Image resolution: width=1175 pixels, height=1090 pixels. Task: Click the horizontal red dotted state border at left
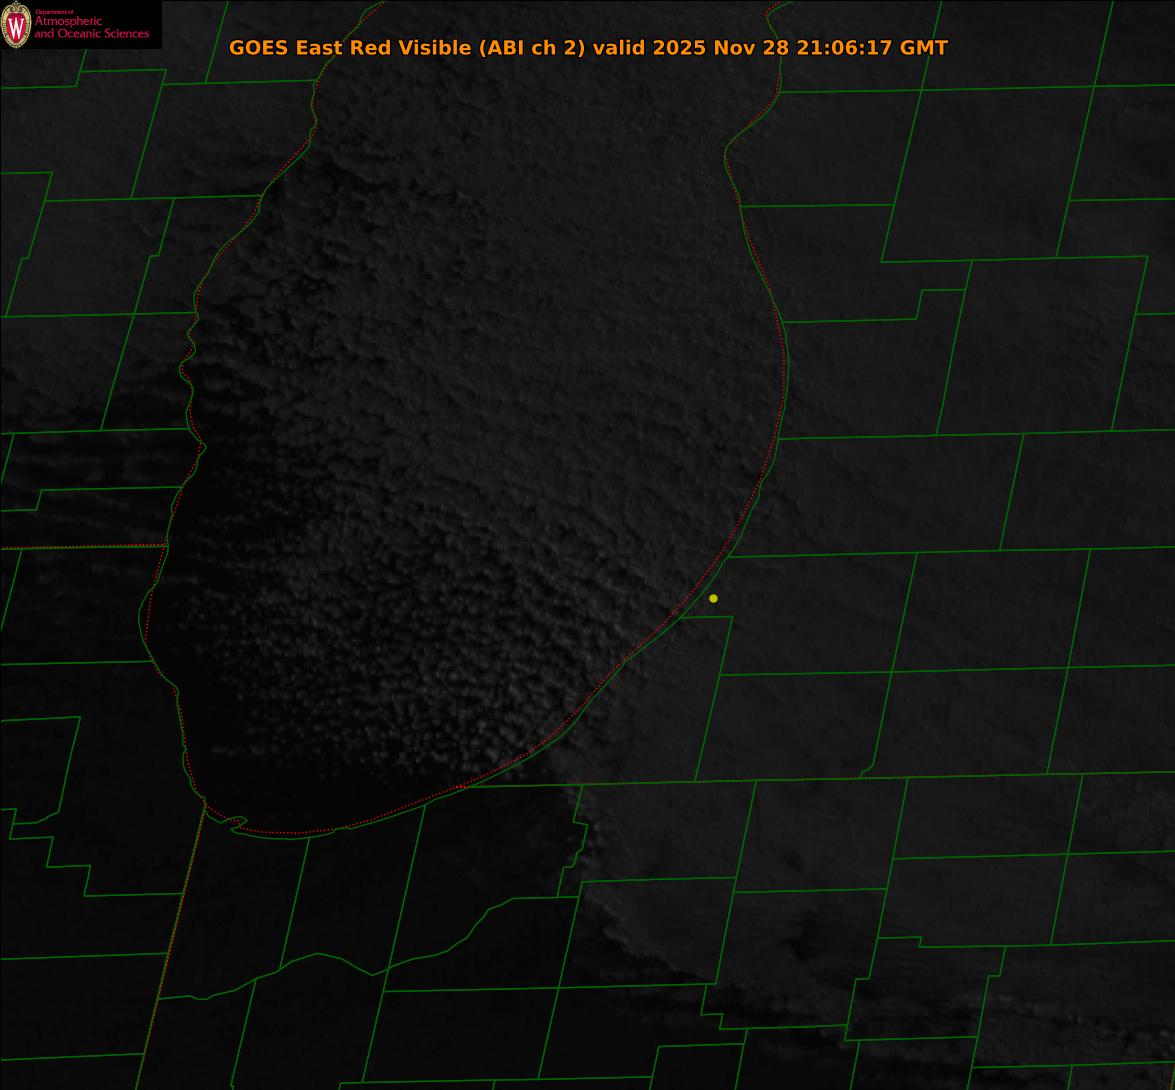point(80,547)
